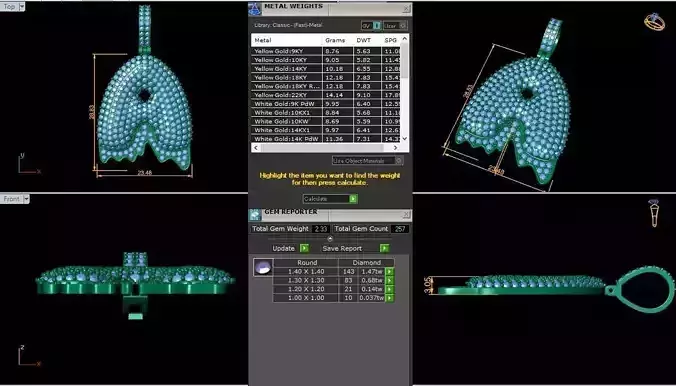Select the White Gold:9K PdW row

326,104
